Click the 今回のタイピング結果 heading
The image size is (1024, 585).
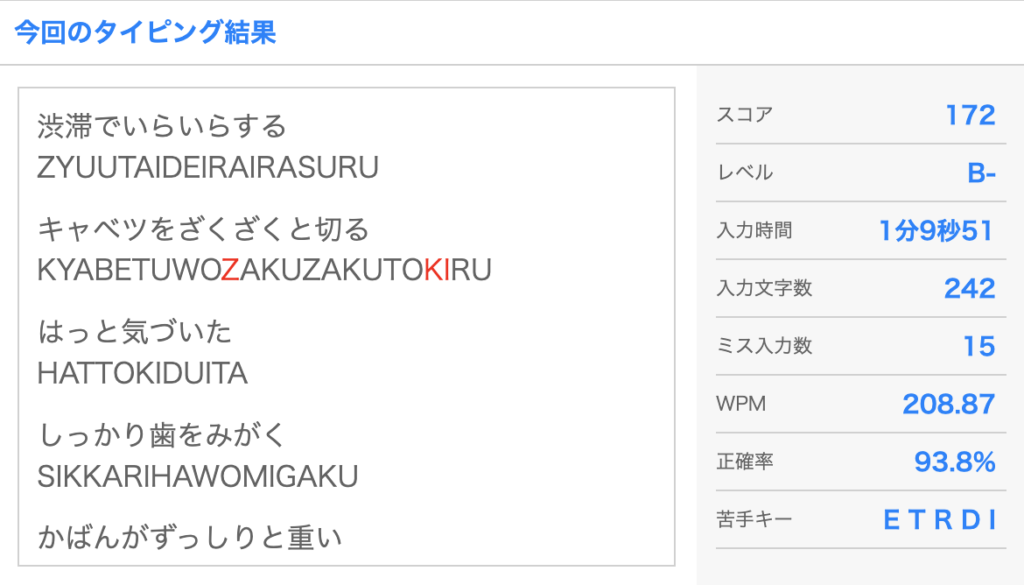point(145,32)
